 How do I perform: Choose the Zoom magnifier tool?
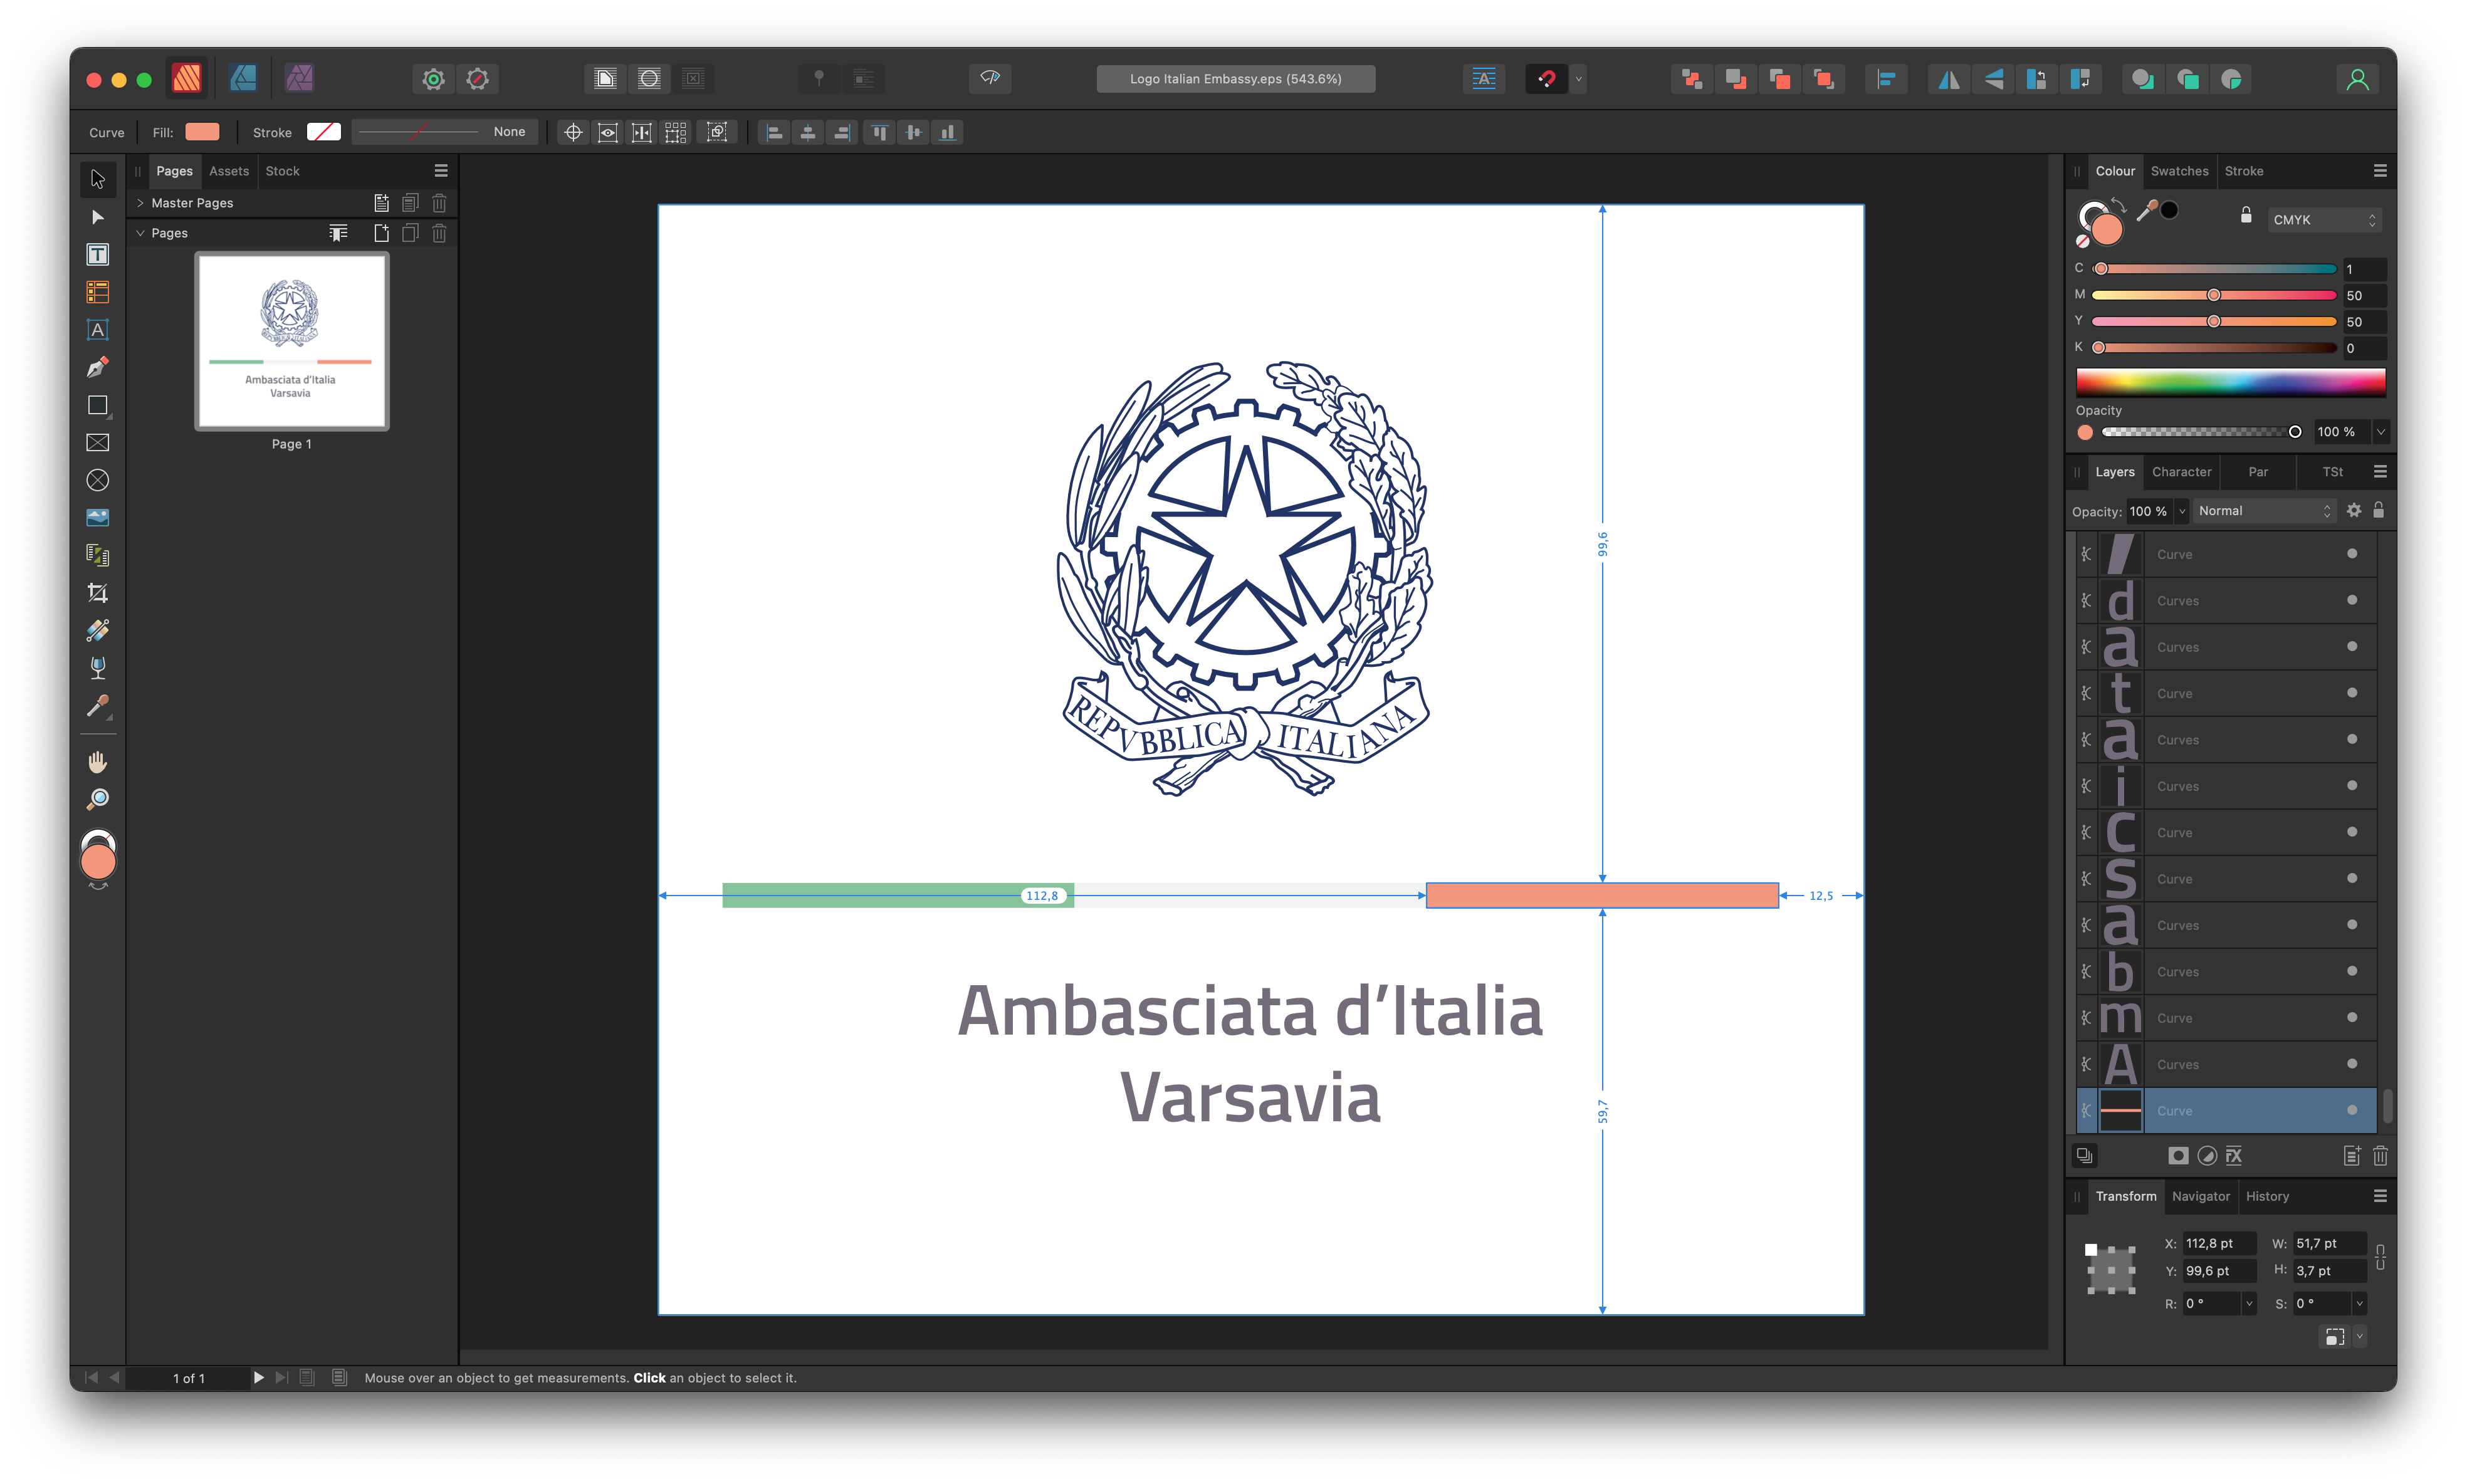click(97, 799)
